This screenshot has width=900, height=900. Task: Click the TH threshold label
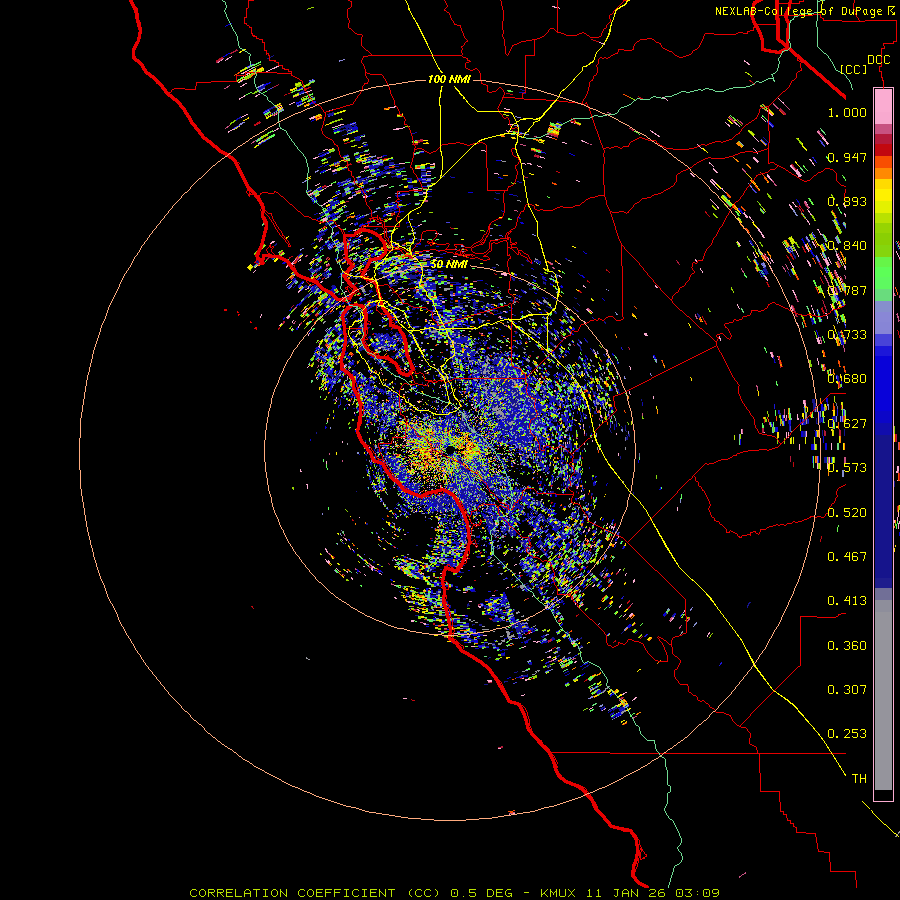859,779
